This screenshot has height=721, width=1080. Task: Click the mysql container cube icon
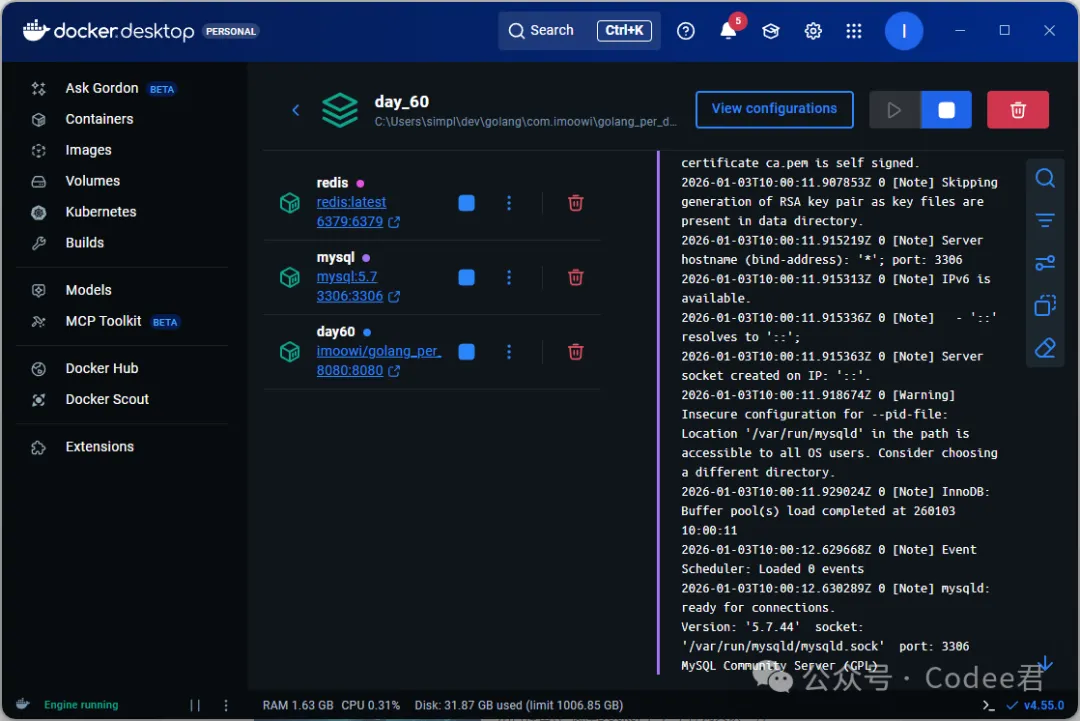[x=290, y=278]
